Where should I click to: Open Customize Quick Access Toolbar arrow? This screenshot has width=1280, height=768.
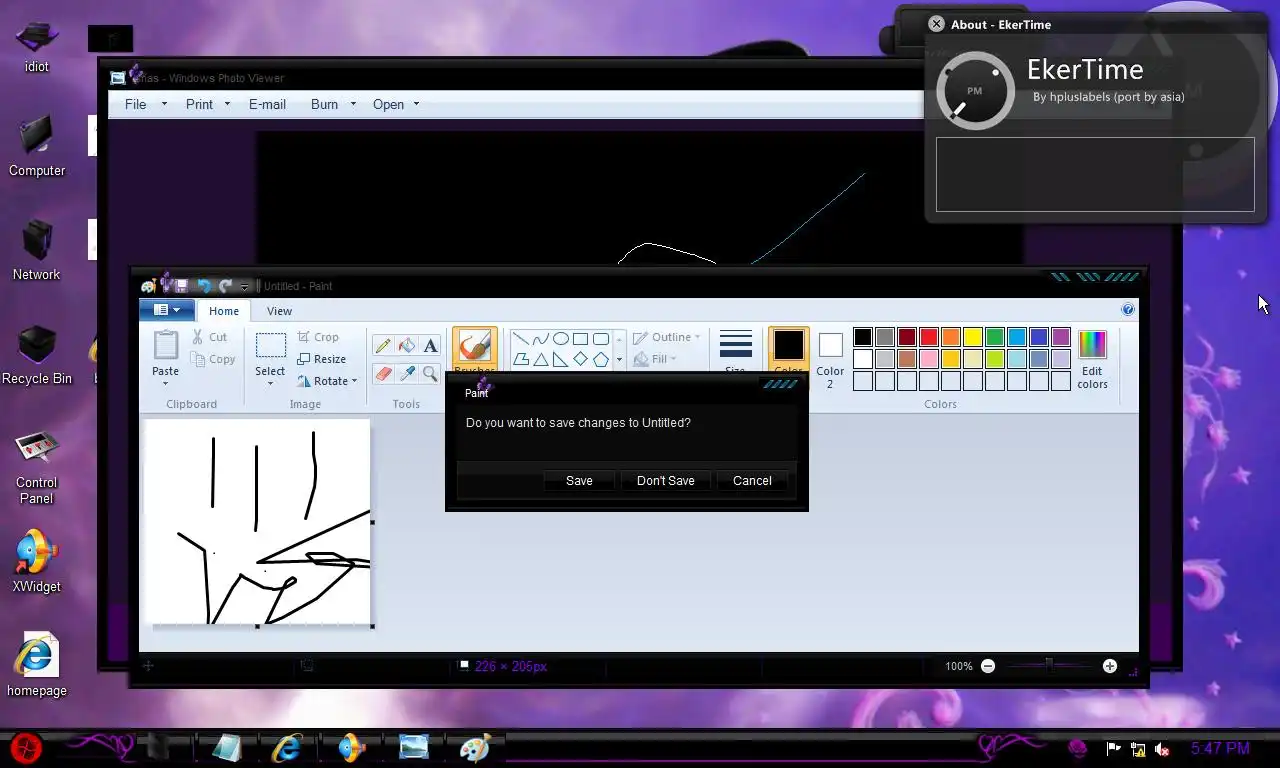(x=244, y=287)
